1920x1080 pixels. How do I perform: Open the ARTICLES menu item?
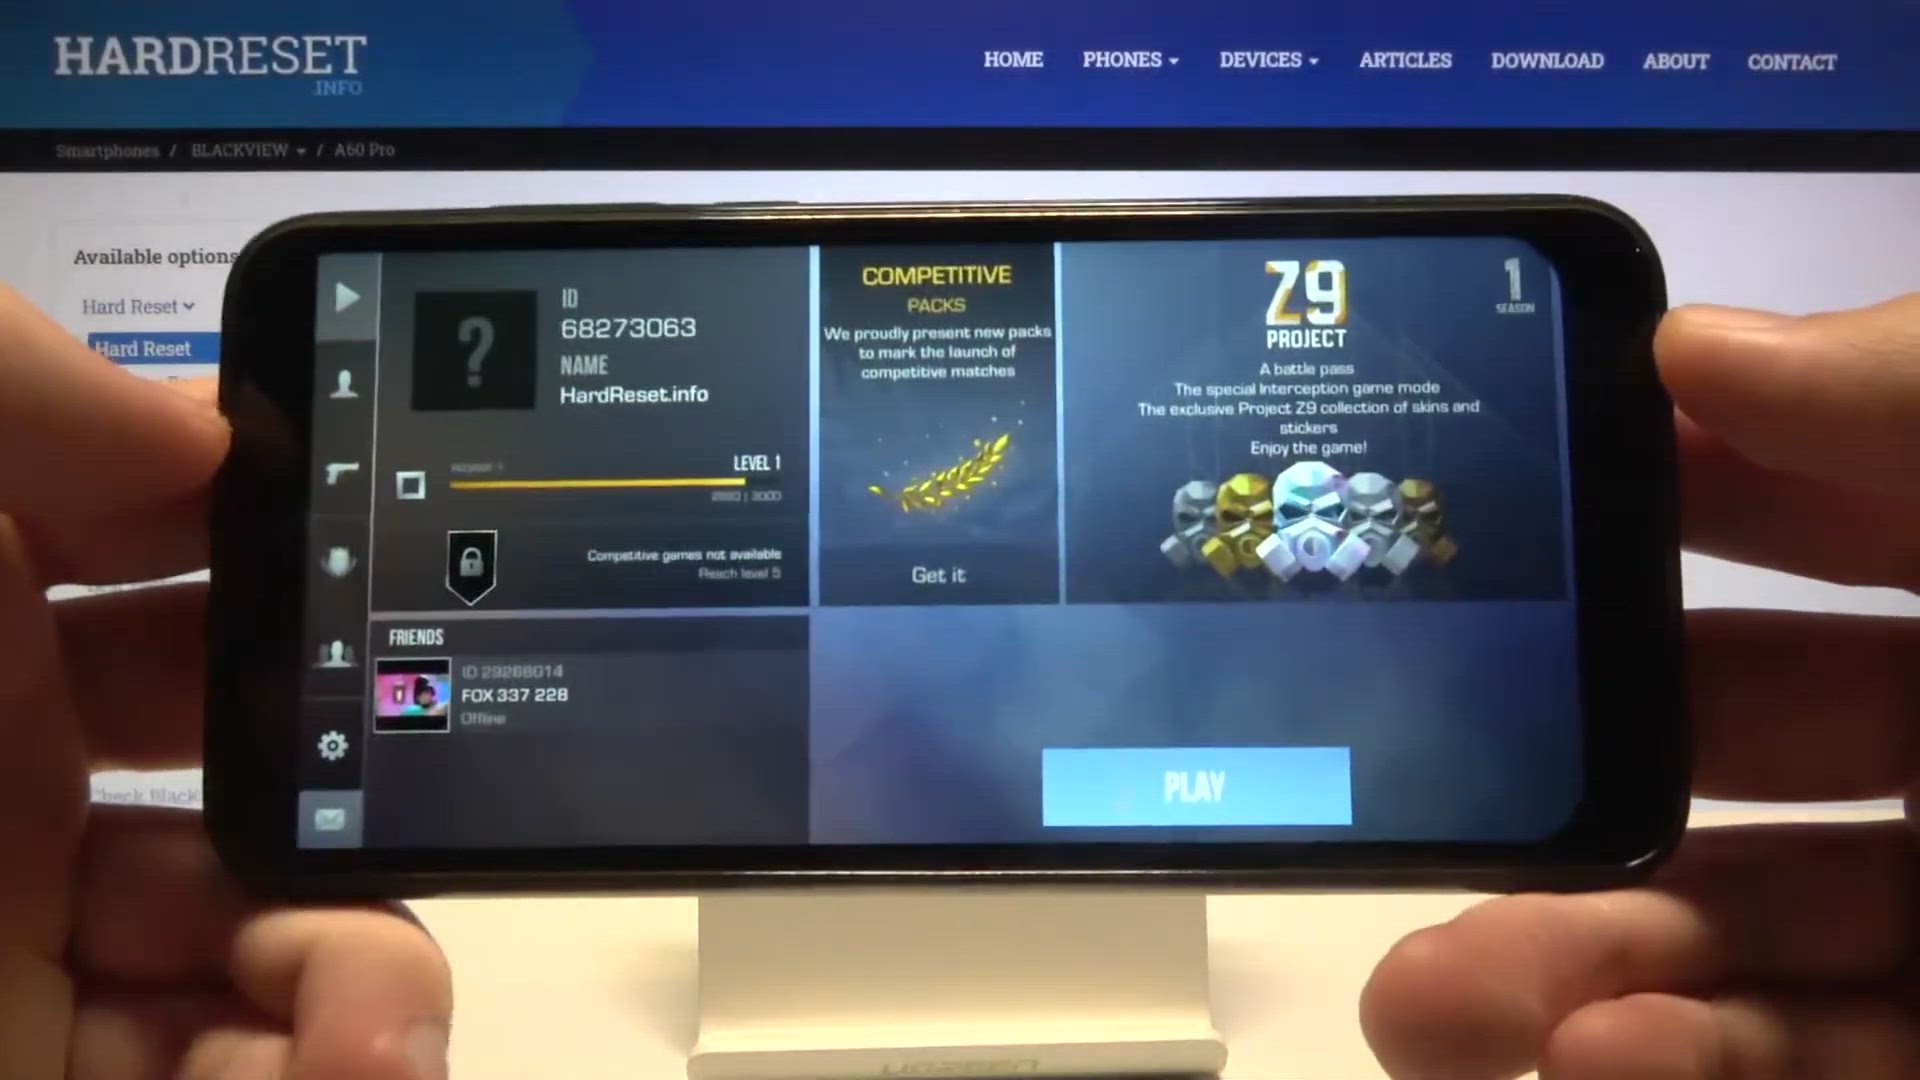tap(1404, 61)
